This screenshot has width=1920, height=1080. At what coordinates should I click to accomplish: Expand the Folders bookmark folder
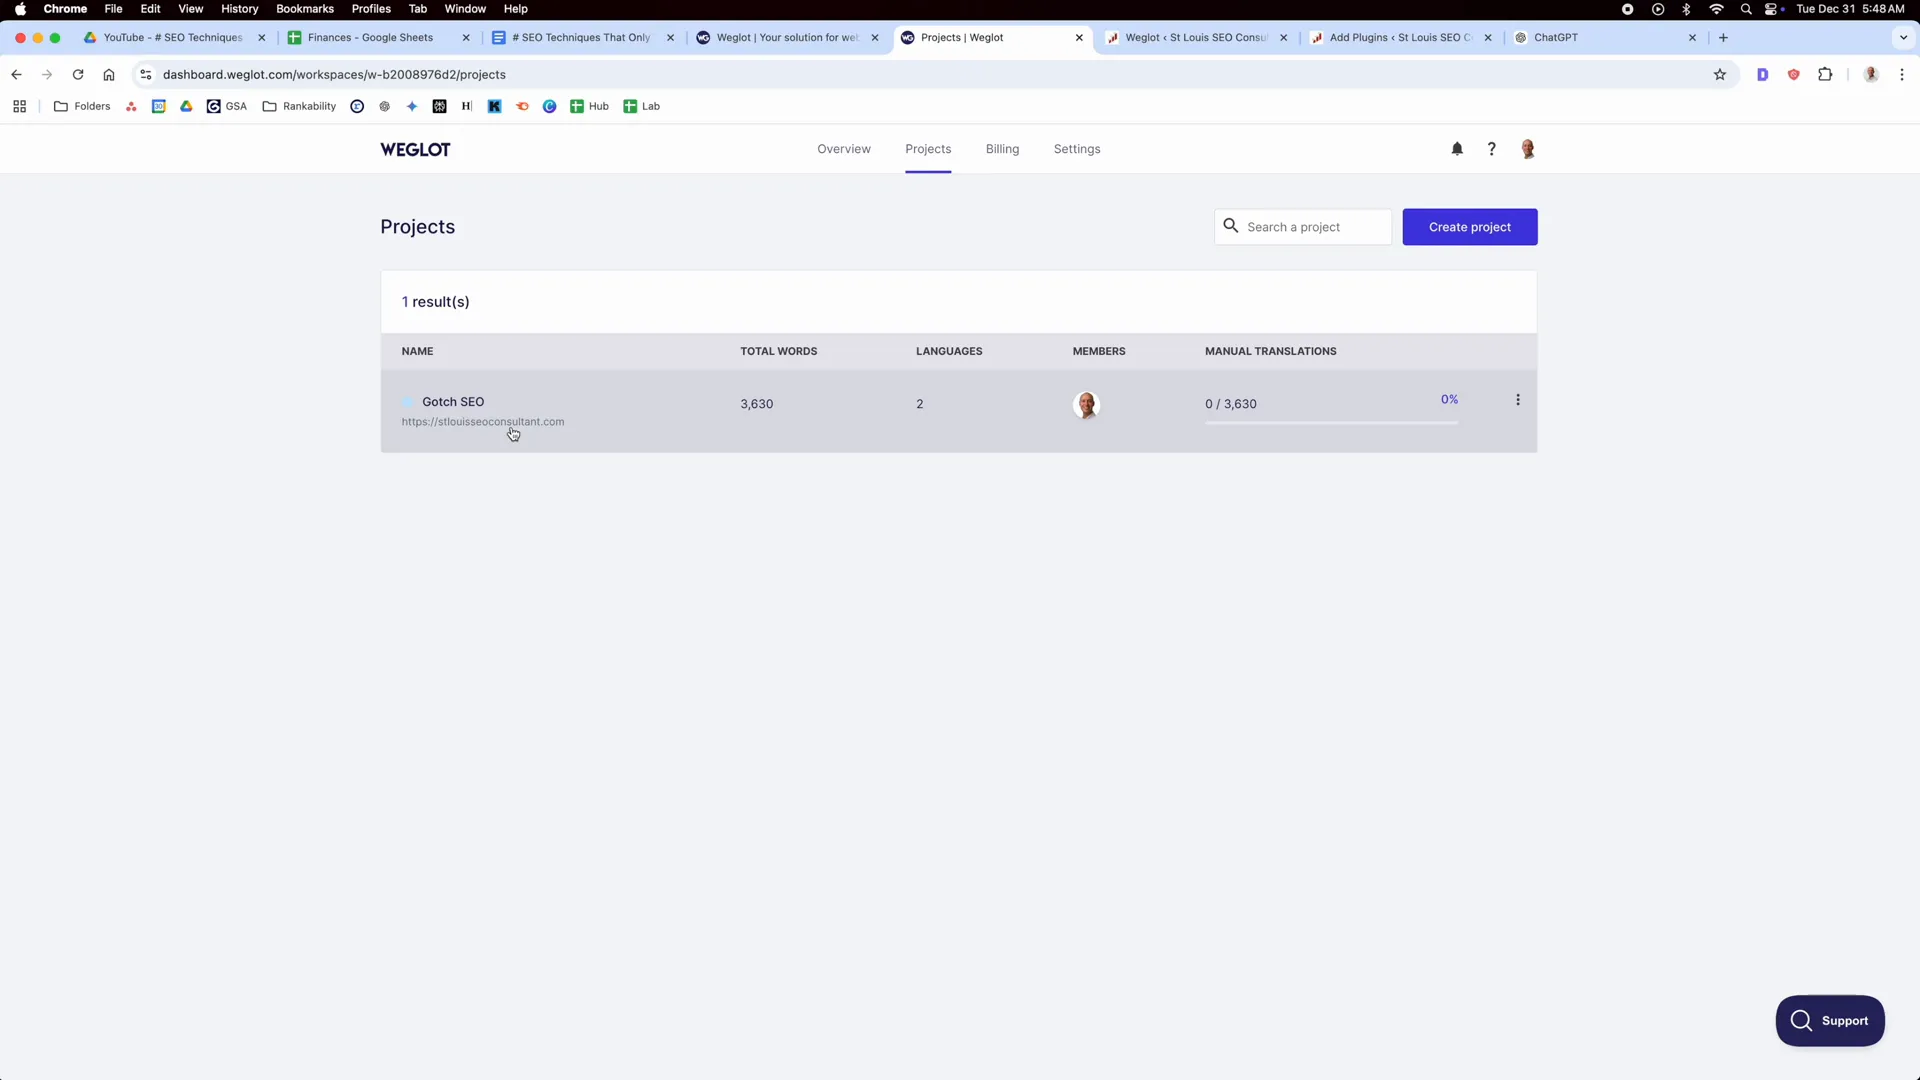[x=82, y=106]
